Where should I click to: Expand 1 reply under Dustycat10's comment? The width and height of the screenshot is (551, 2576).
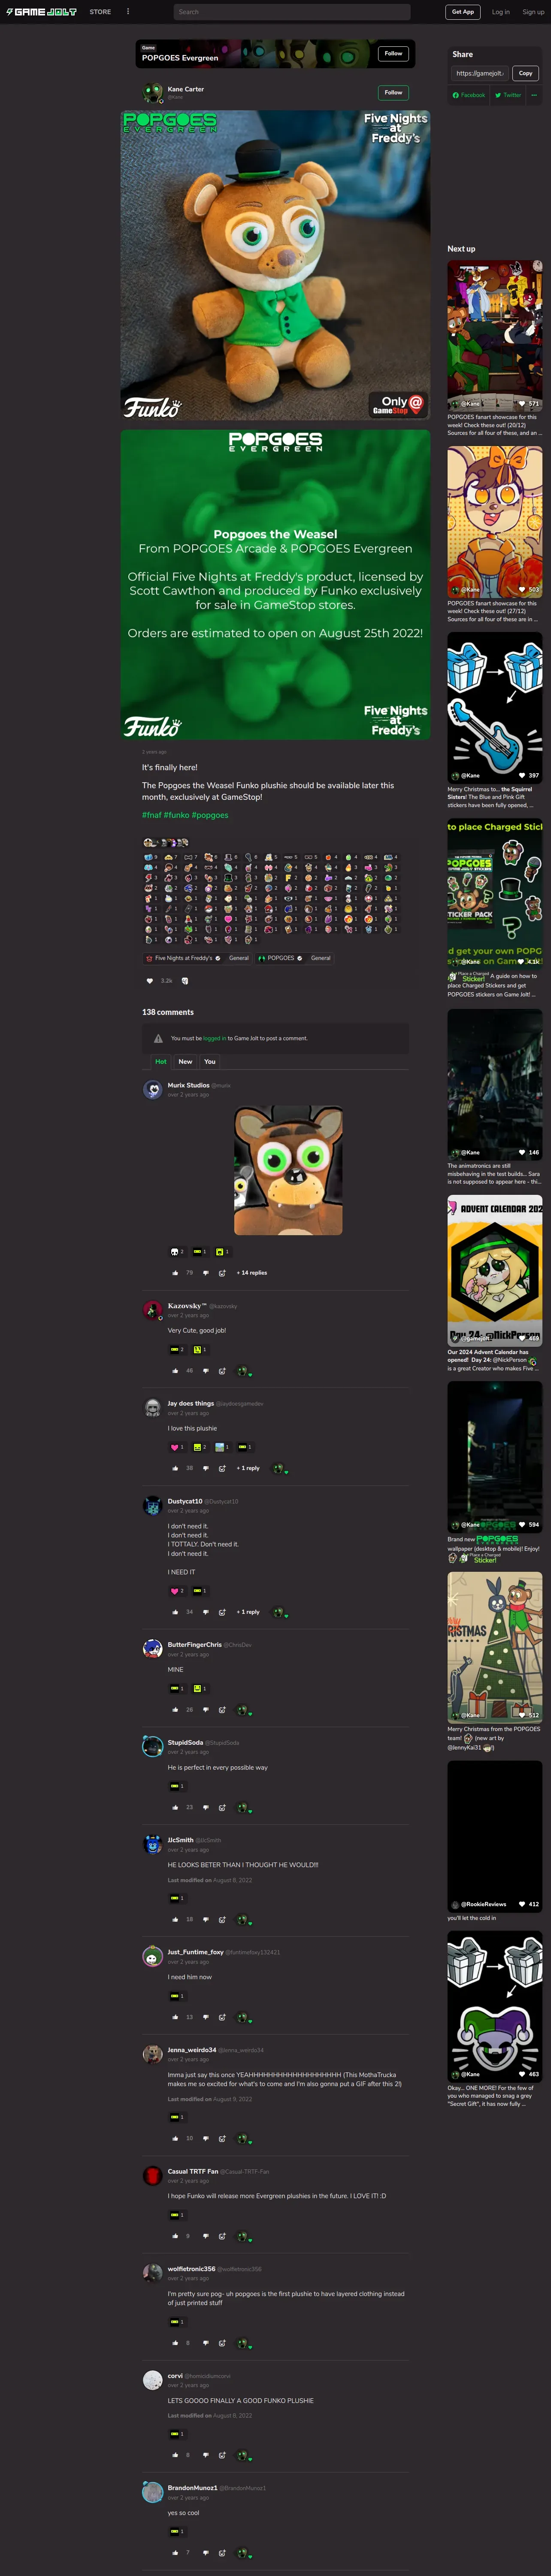click(248, 1612)
